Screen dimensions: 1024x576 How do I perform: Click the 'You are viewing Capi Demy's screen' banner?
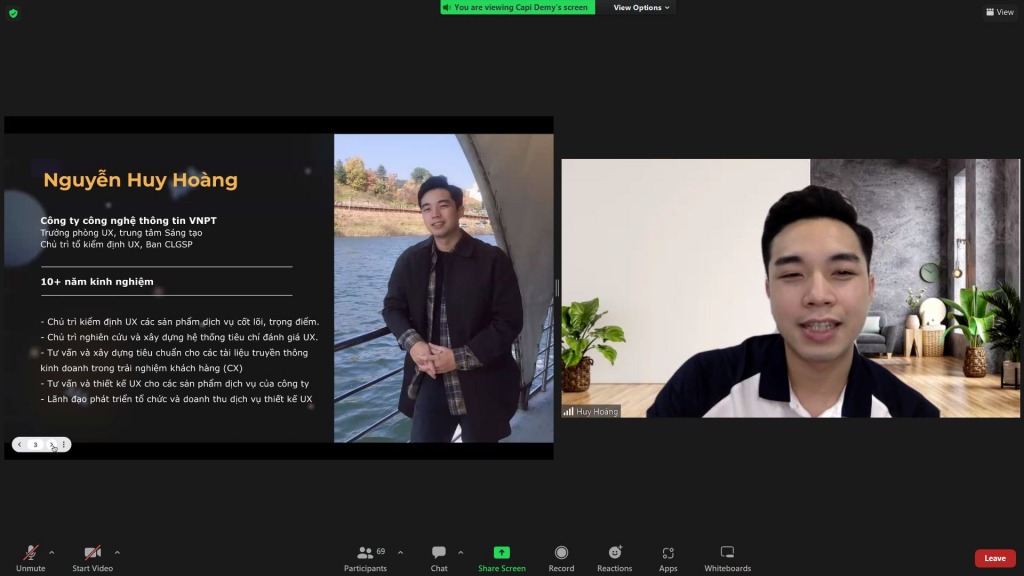[x=517, y=7]
